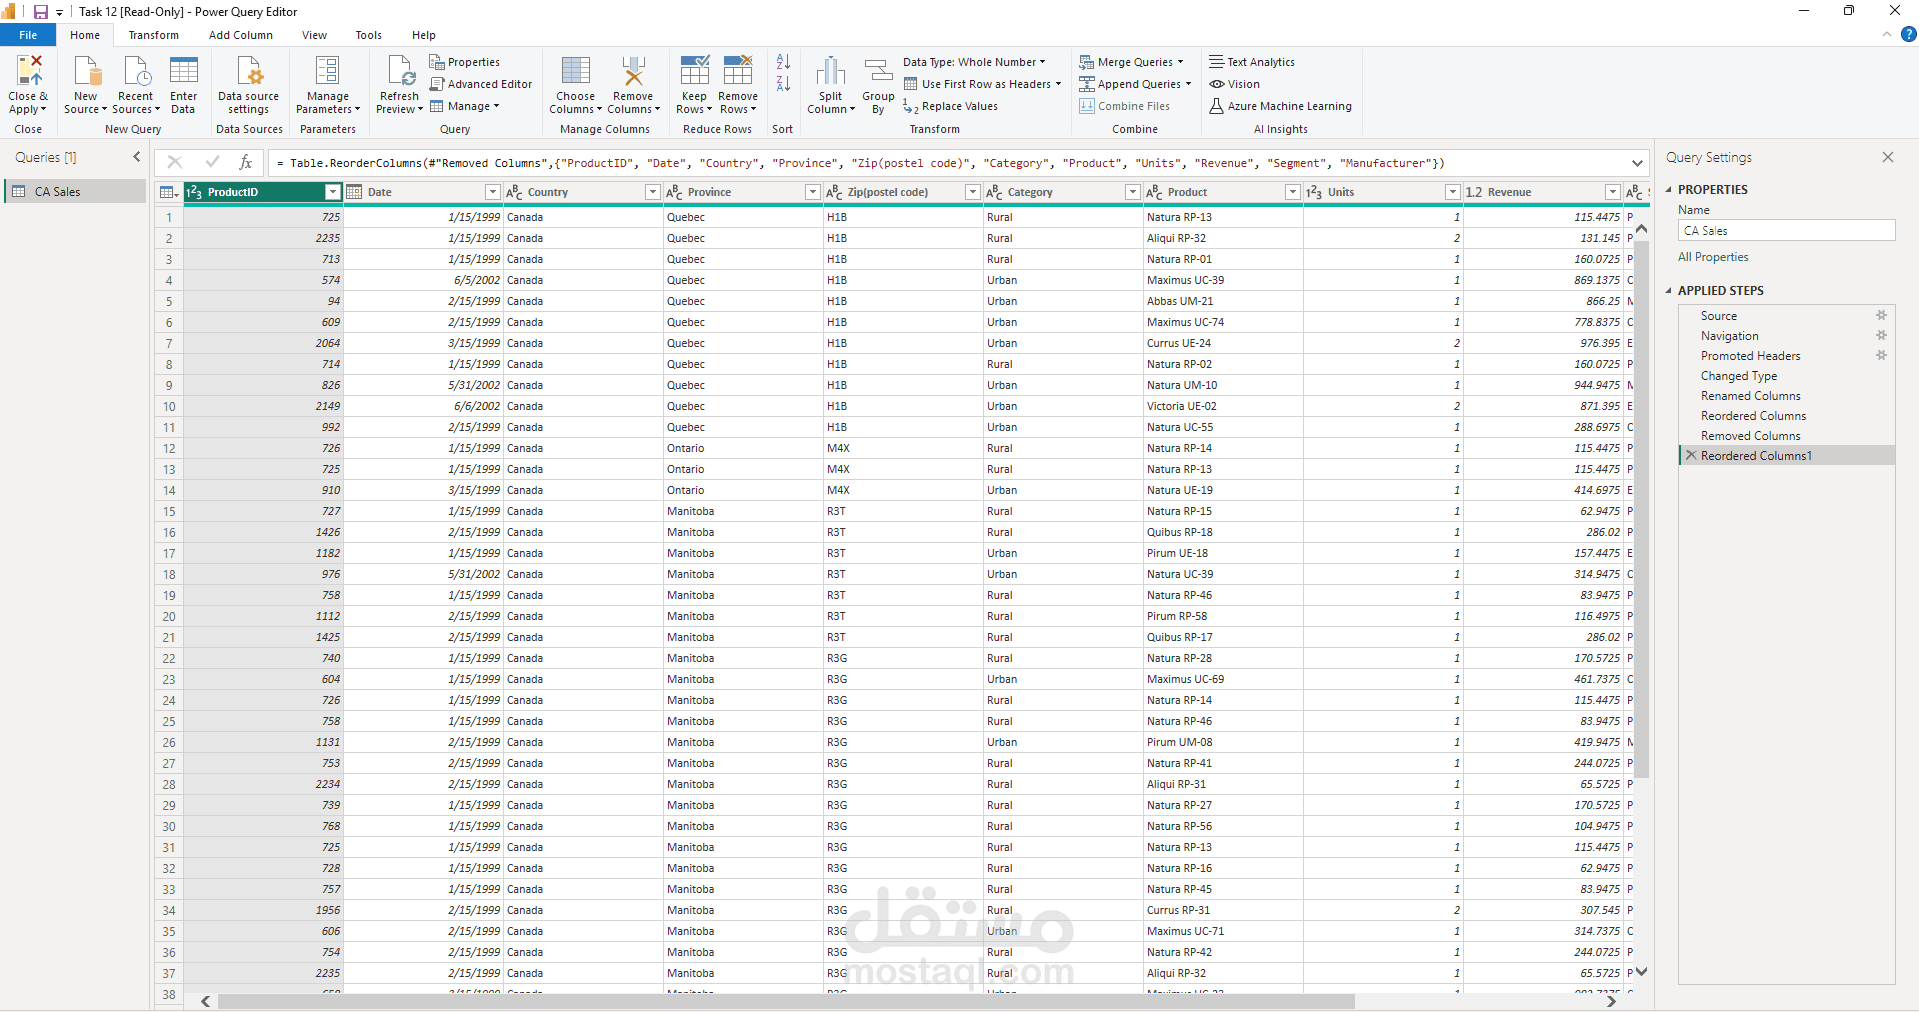Image resolution: width=1919 pixels, height=1012 pixels.
Task: Click the Keep Rows icon
Action: pos(694,70)
